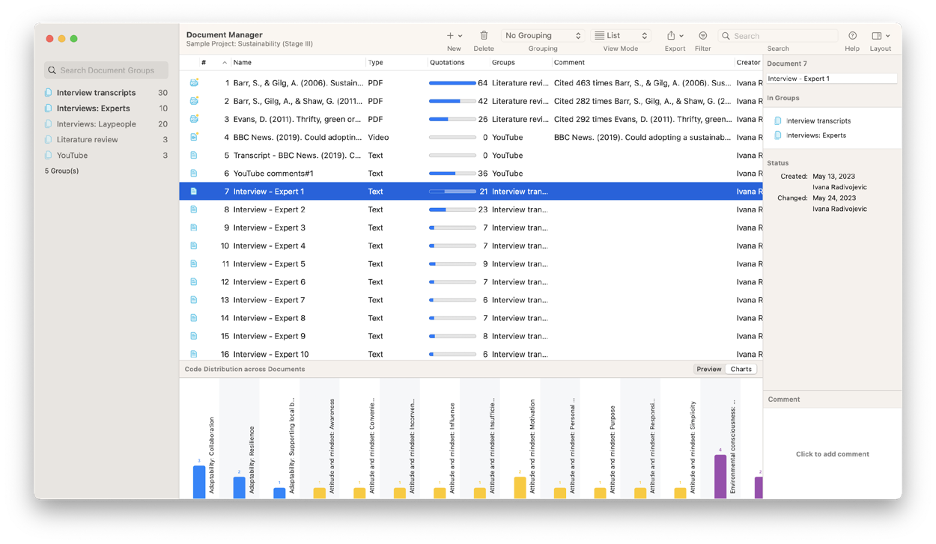Click the PDF icon of document 1

pyautogui.click(x=194, y=83)
